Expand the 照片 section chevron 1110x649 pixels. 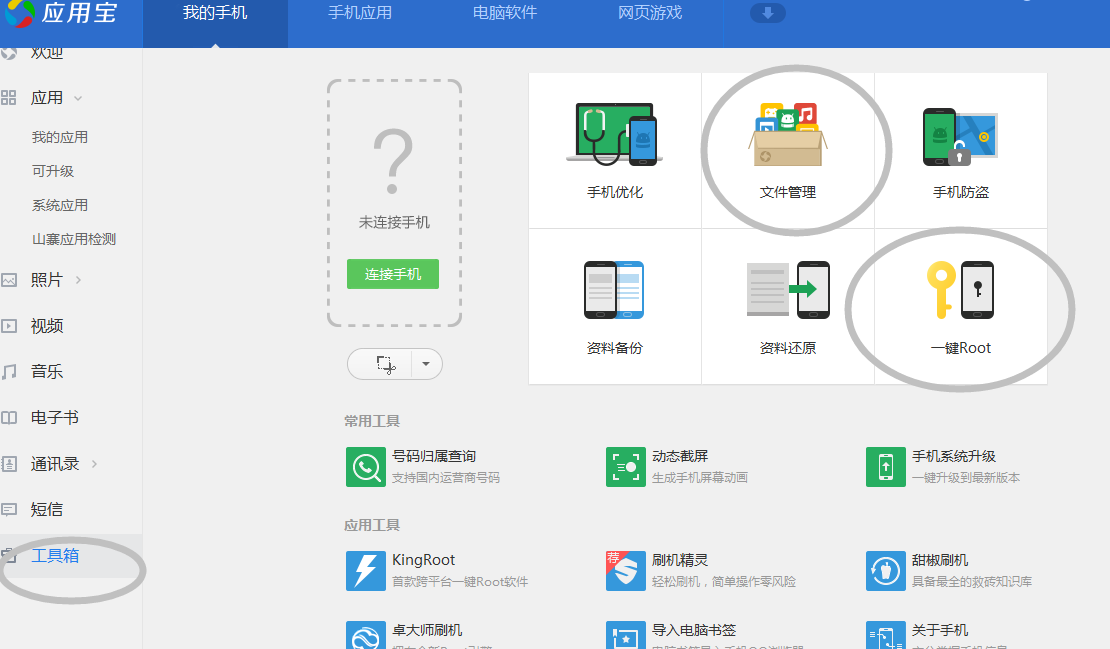pyautogui.click(x=78, y=280)
